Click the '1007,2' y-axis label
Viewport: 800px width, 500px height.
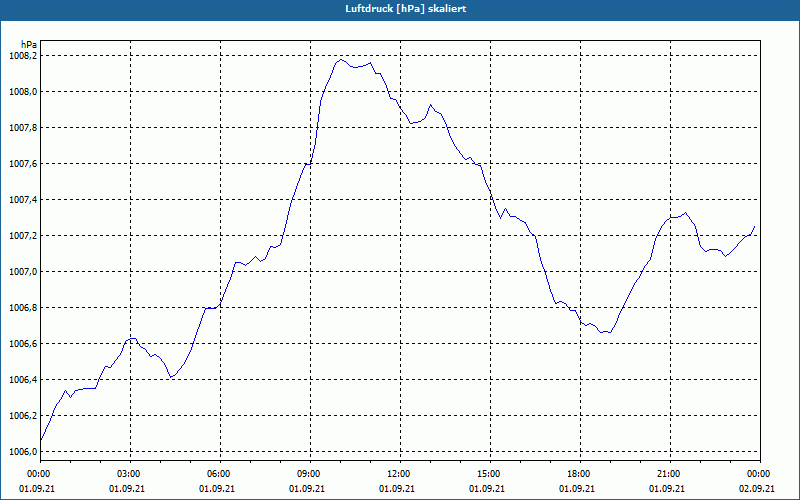[23, 236]
